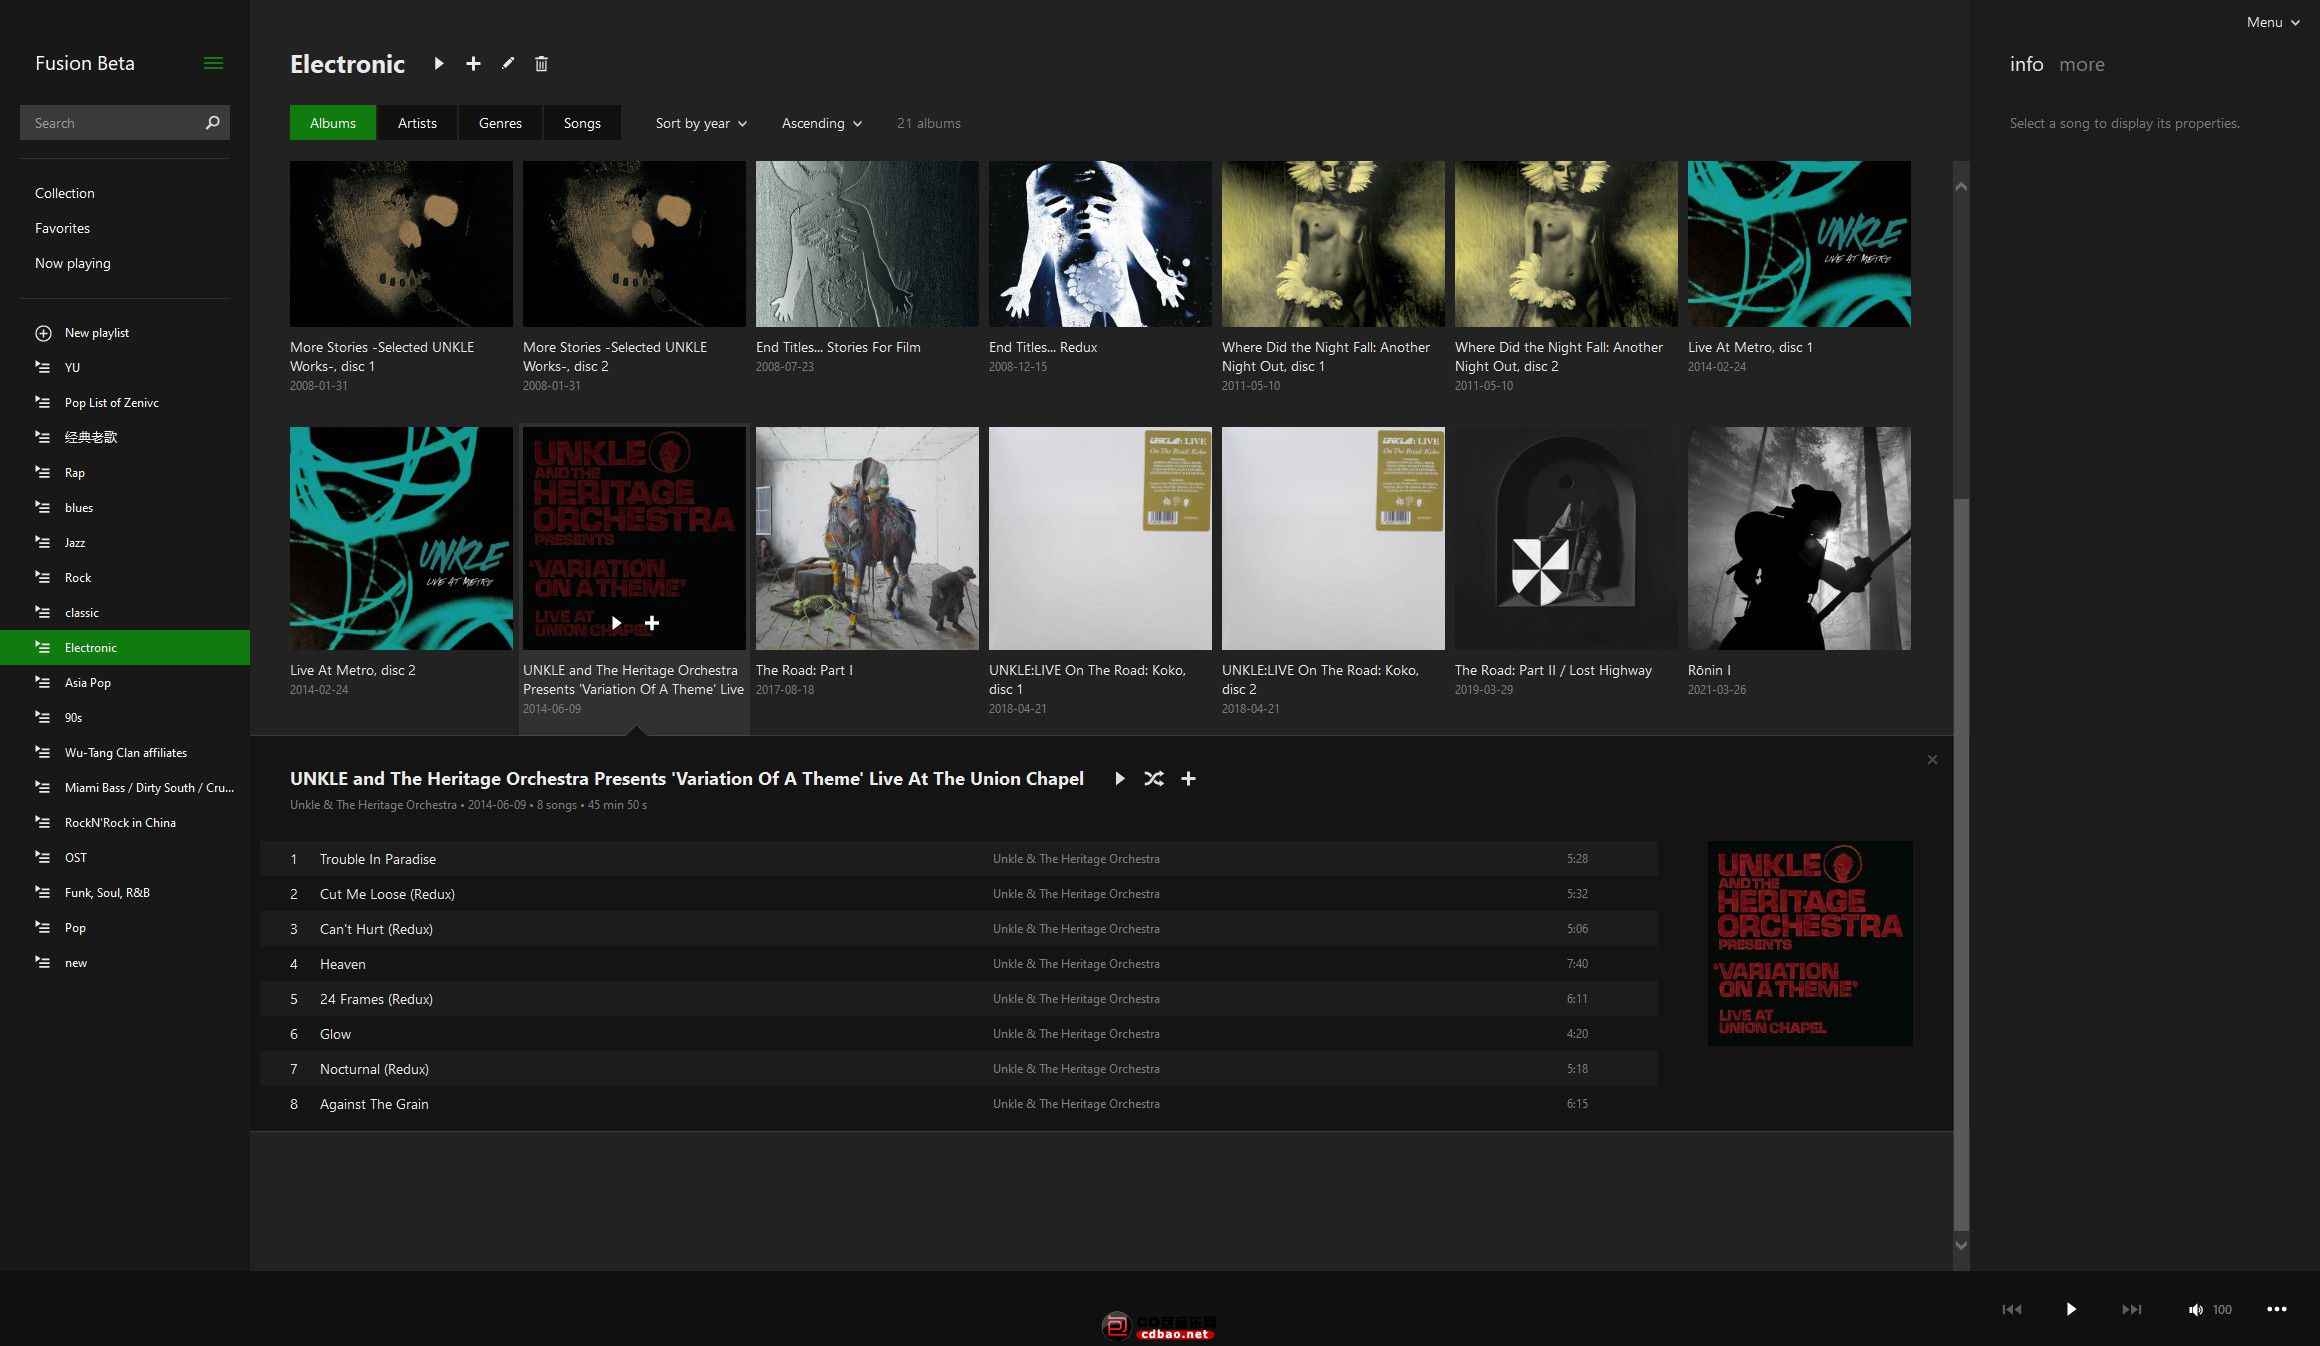Open the OST playlist
The image size is (2320, 1346).
[125, 857]
